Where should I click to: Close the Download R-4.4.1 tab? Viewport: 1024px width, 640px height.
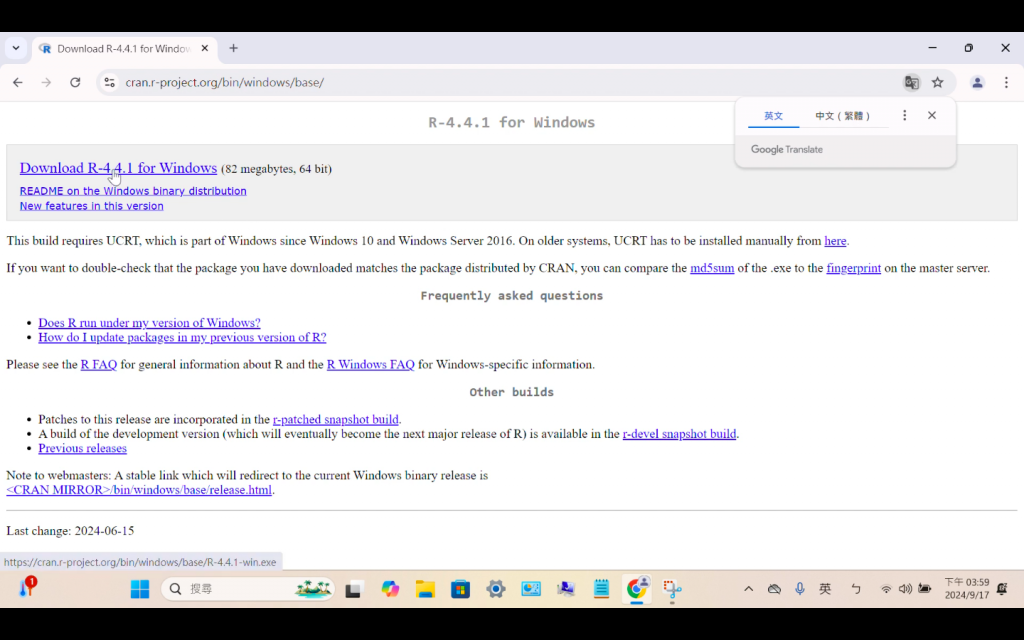click(x=204, y=48)
